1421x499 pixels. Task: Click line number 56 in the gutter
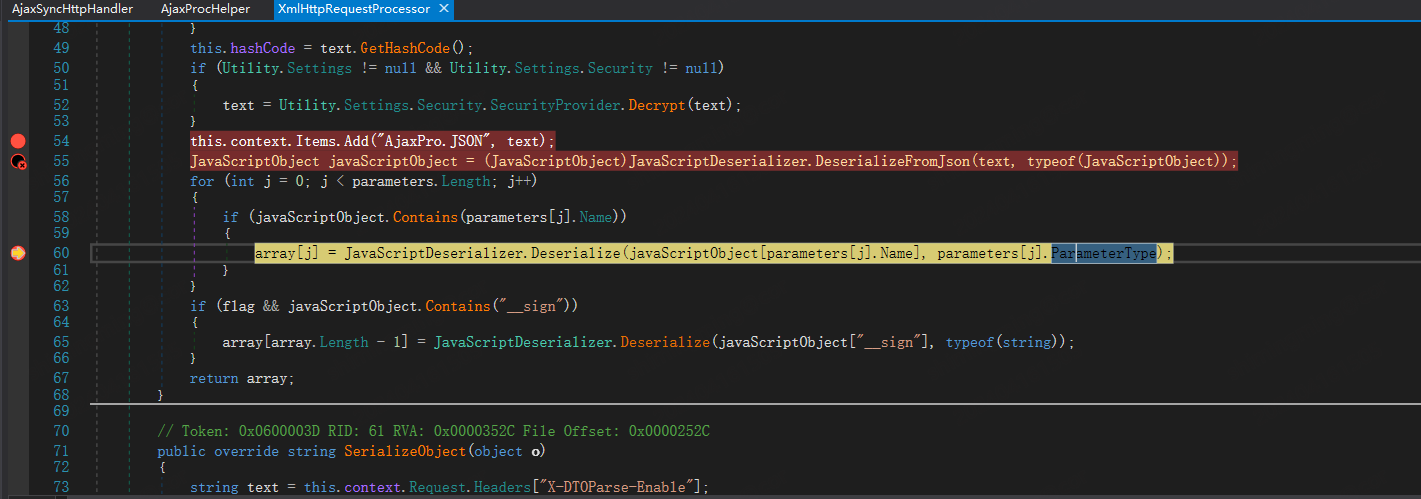click(60, 181)
